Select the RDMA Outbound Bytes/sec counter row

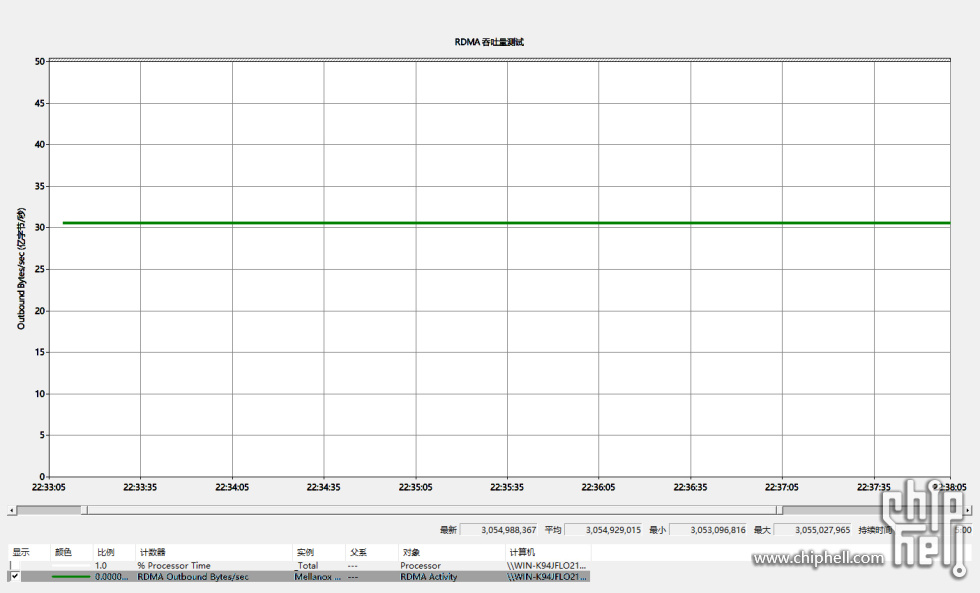pos(190,577)
